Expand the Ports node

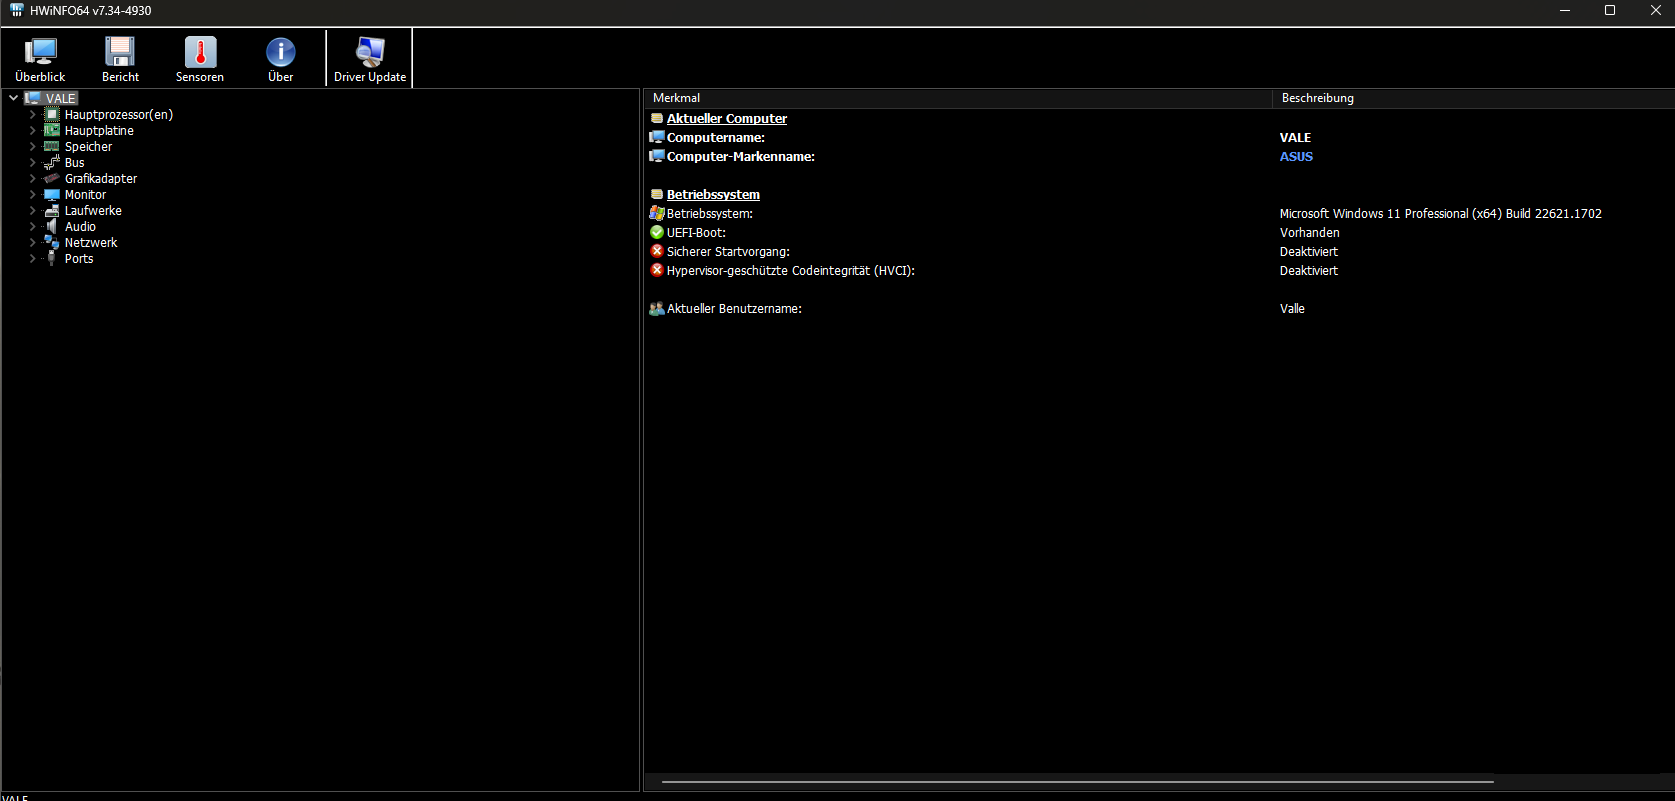point(32,258)
